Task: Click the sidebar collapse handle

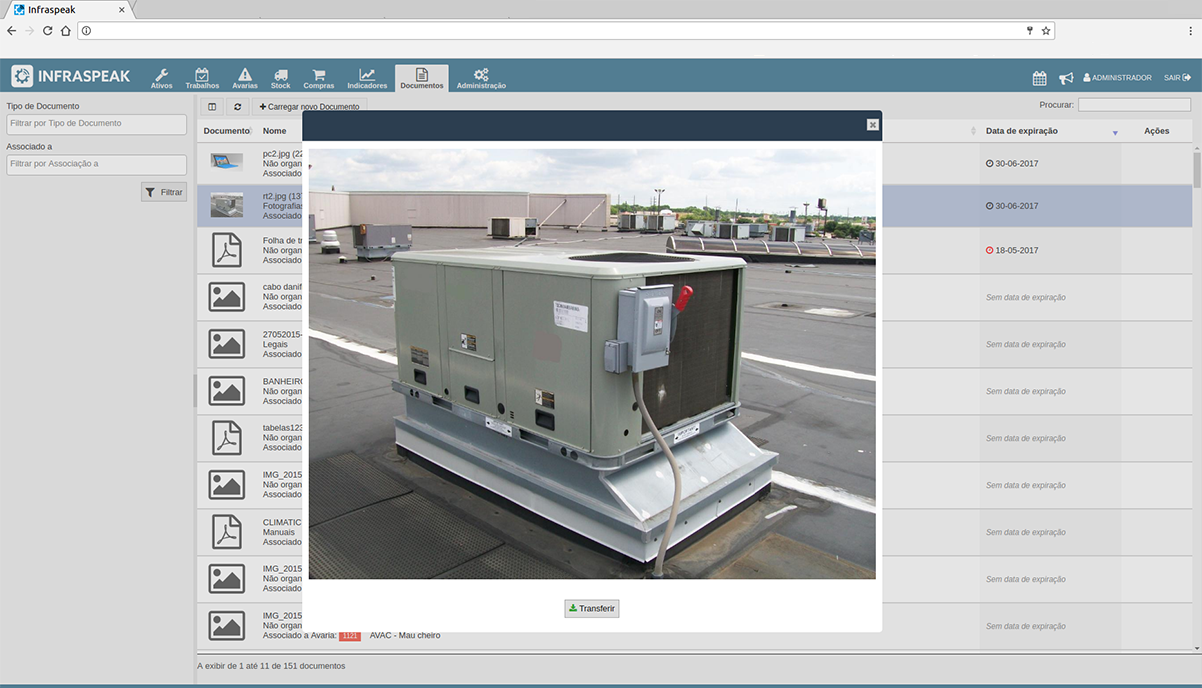Action: [x=195, y=390]
